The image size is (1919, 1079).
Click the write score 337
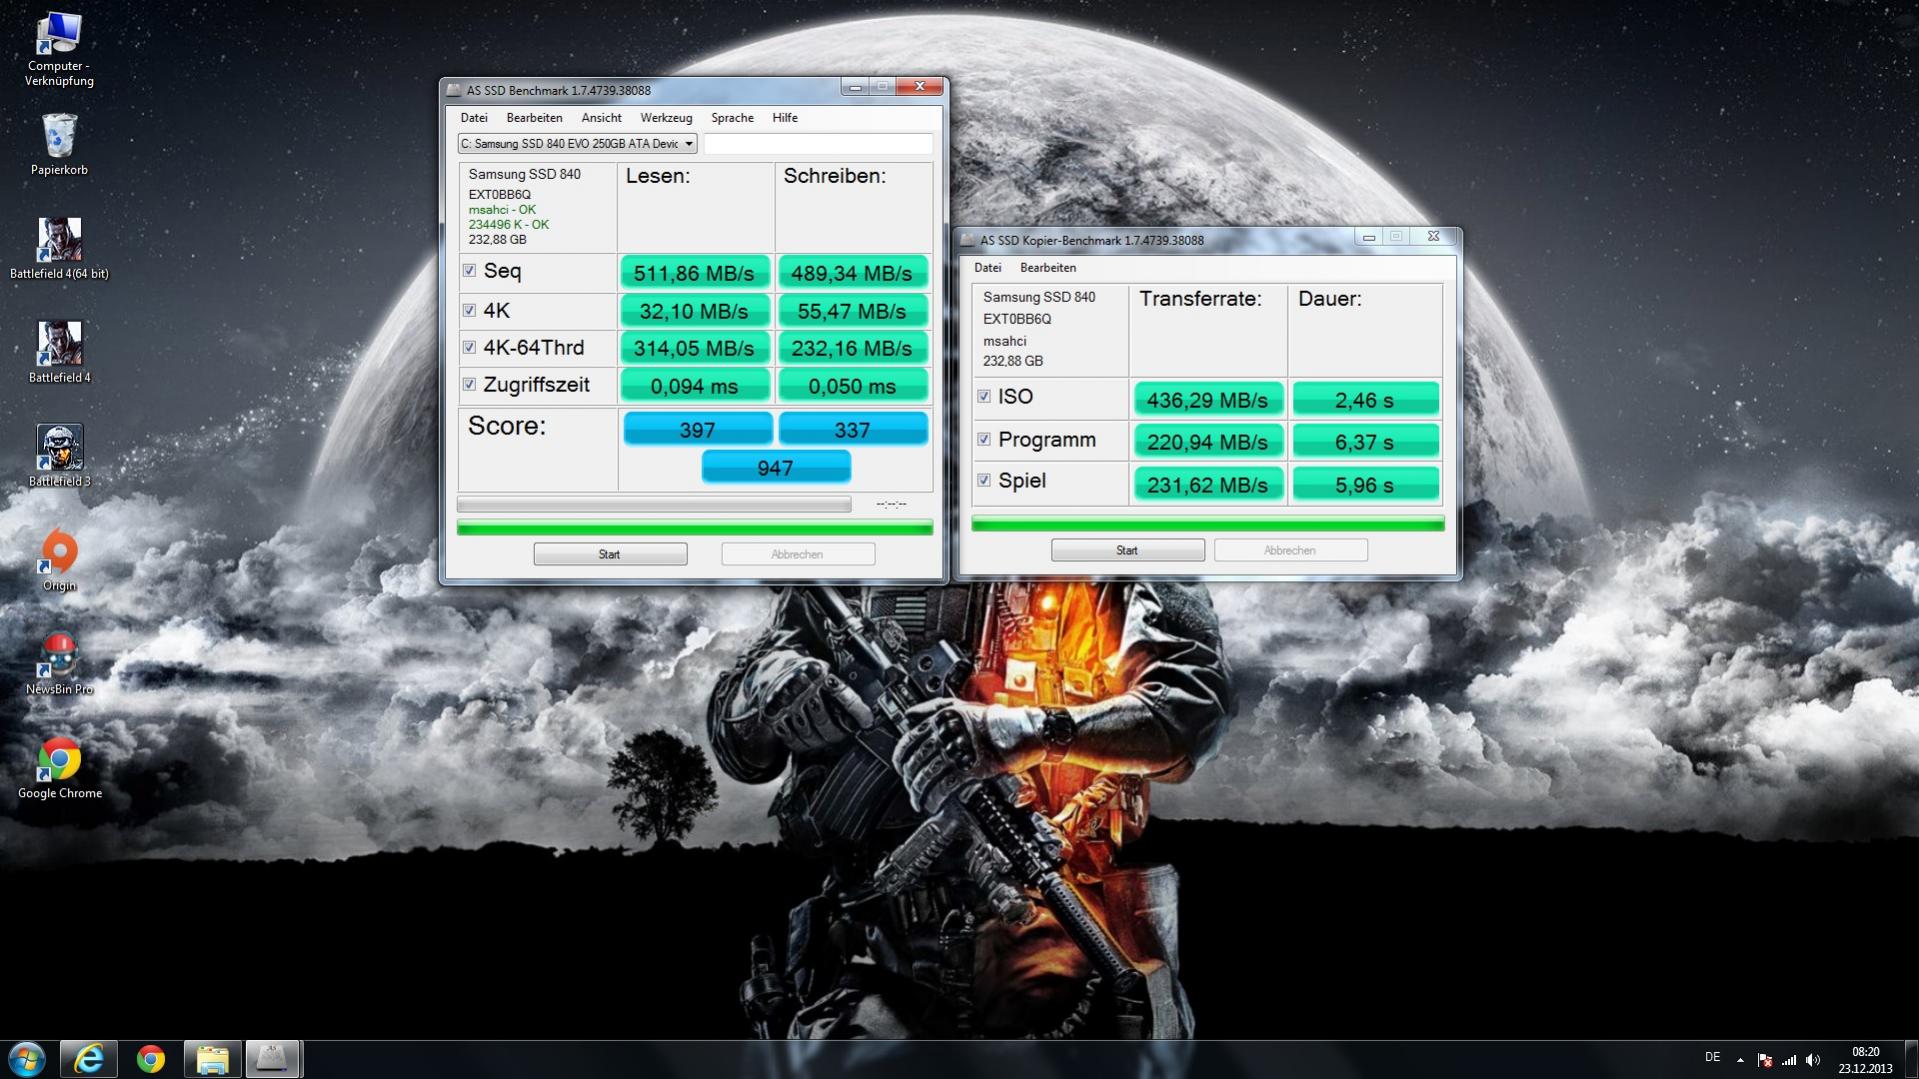point(853,430)
